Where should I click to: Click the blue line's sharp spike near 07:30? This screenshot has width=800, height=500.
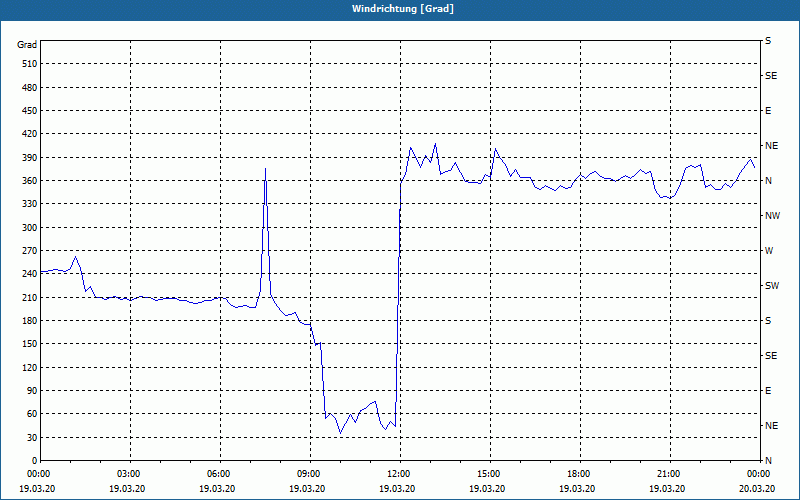(265, 169)
